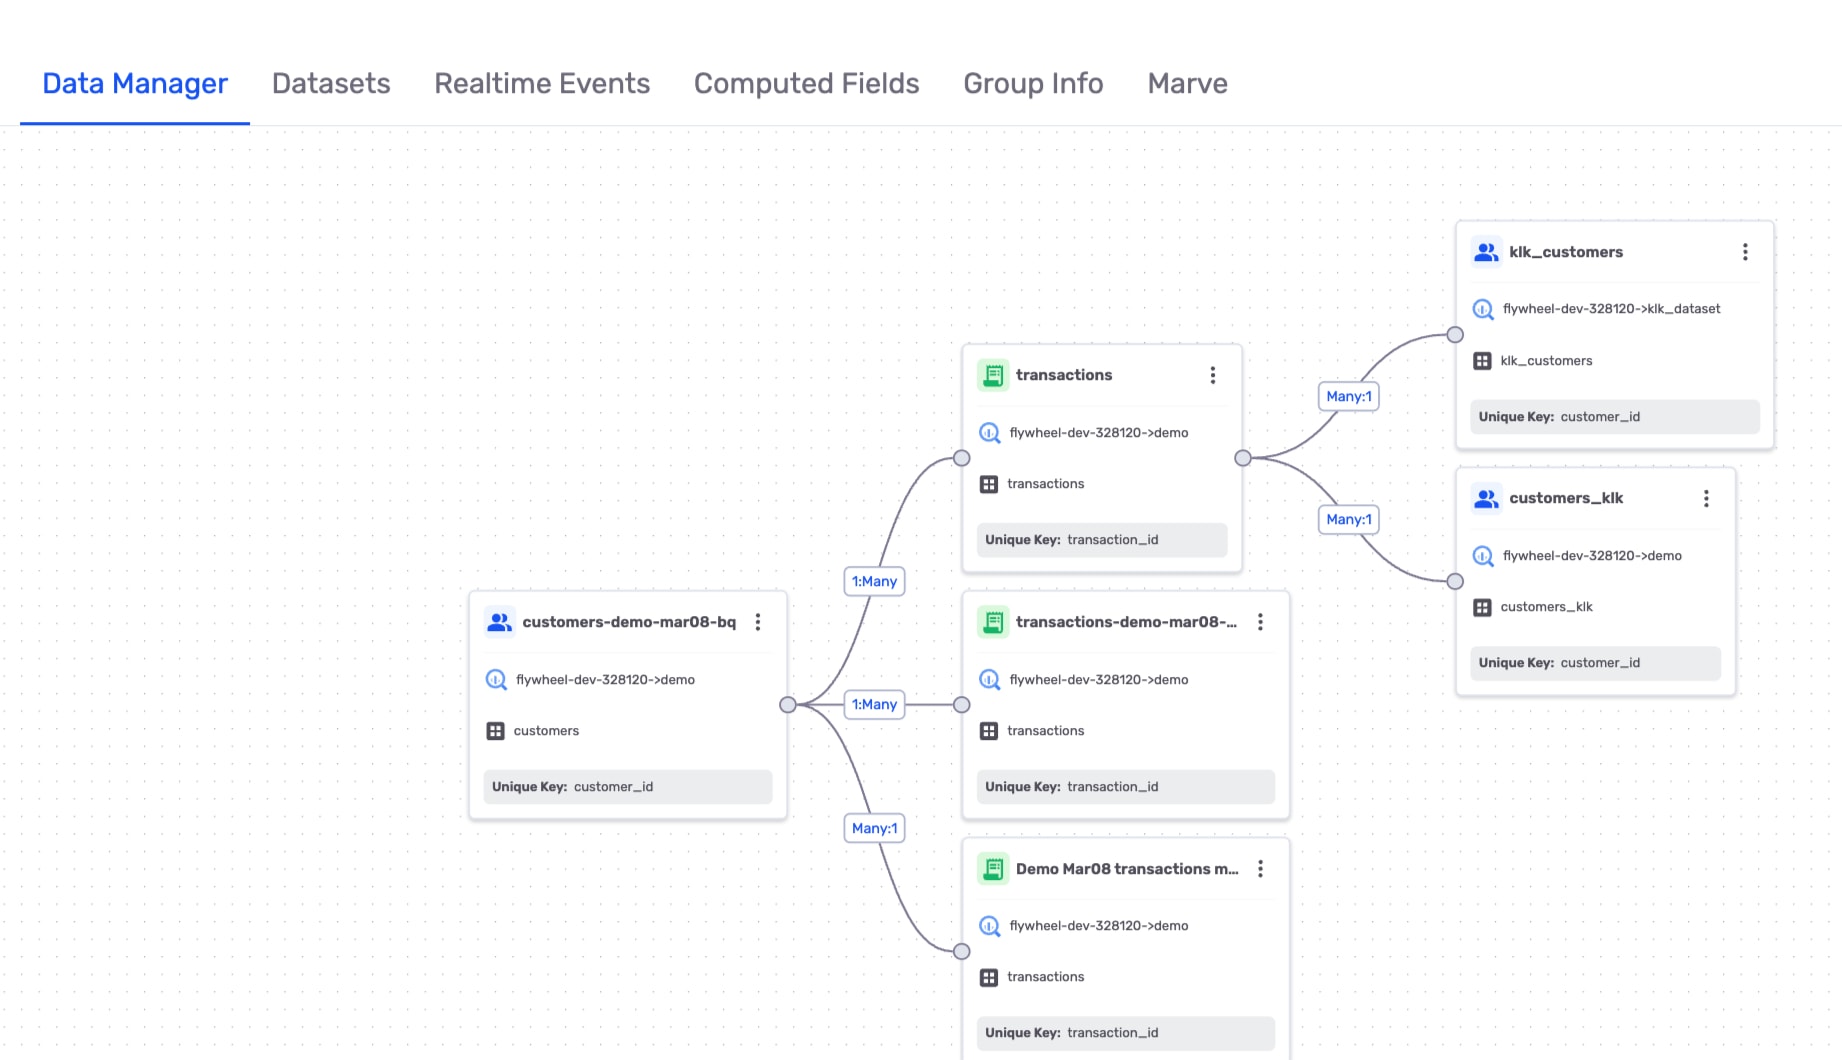Open options menu for customers_klk card

[1706, 498]
